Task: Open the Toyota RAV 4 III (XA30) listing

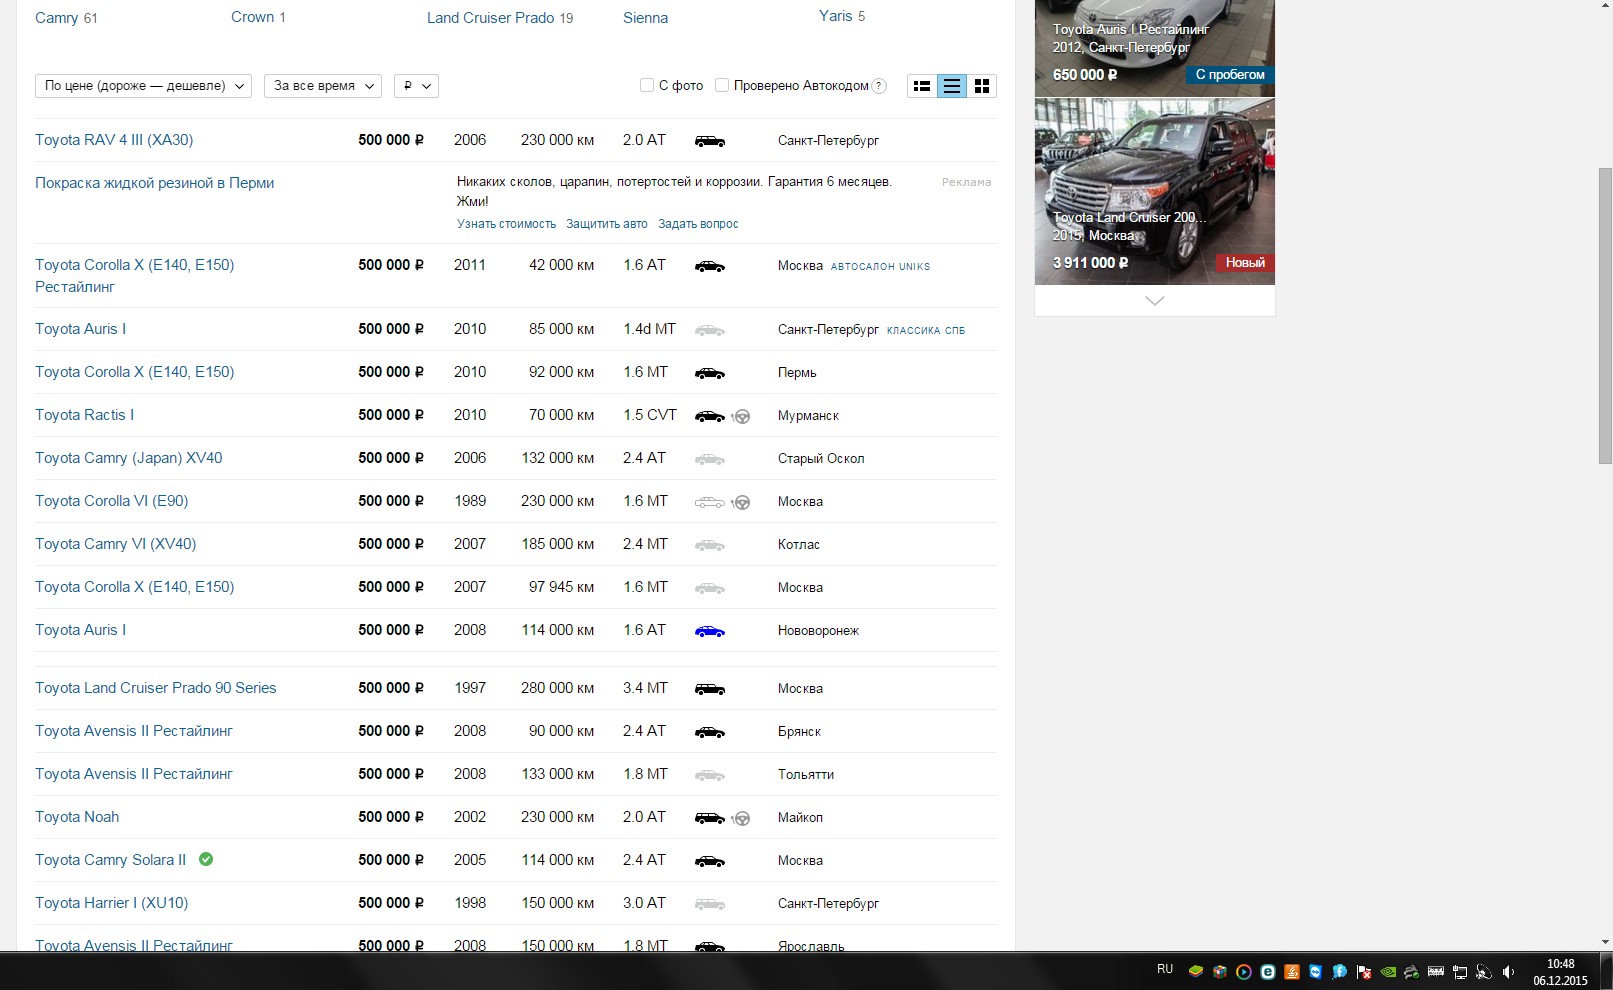Action: (114, 140)
